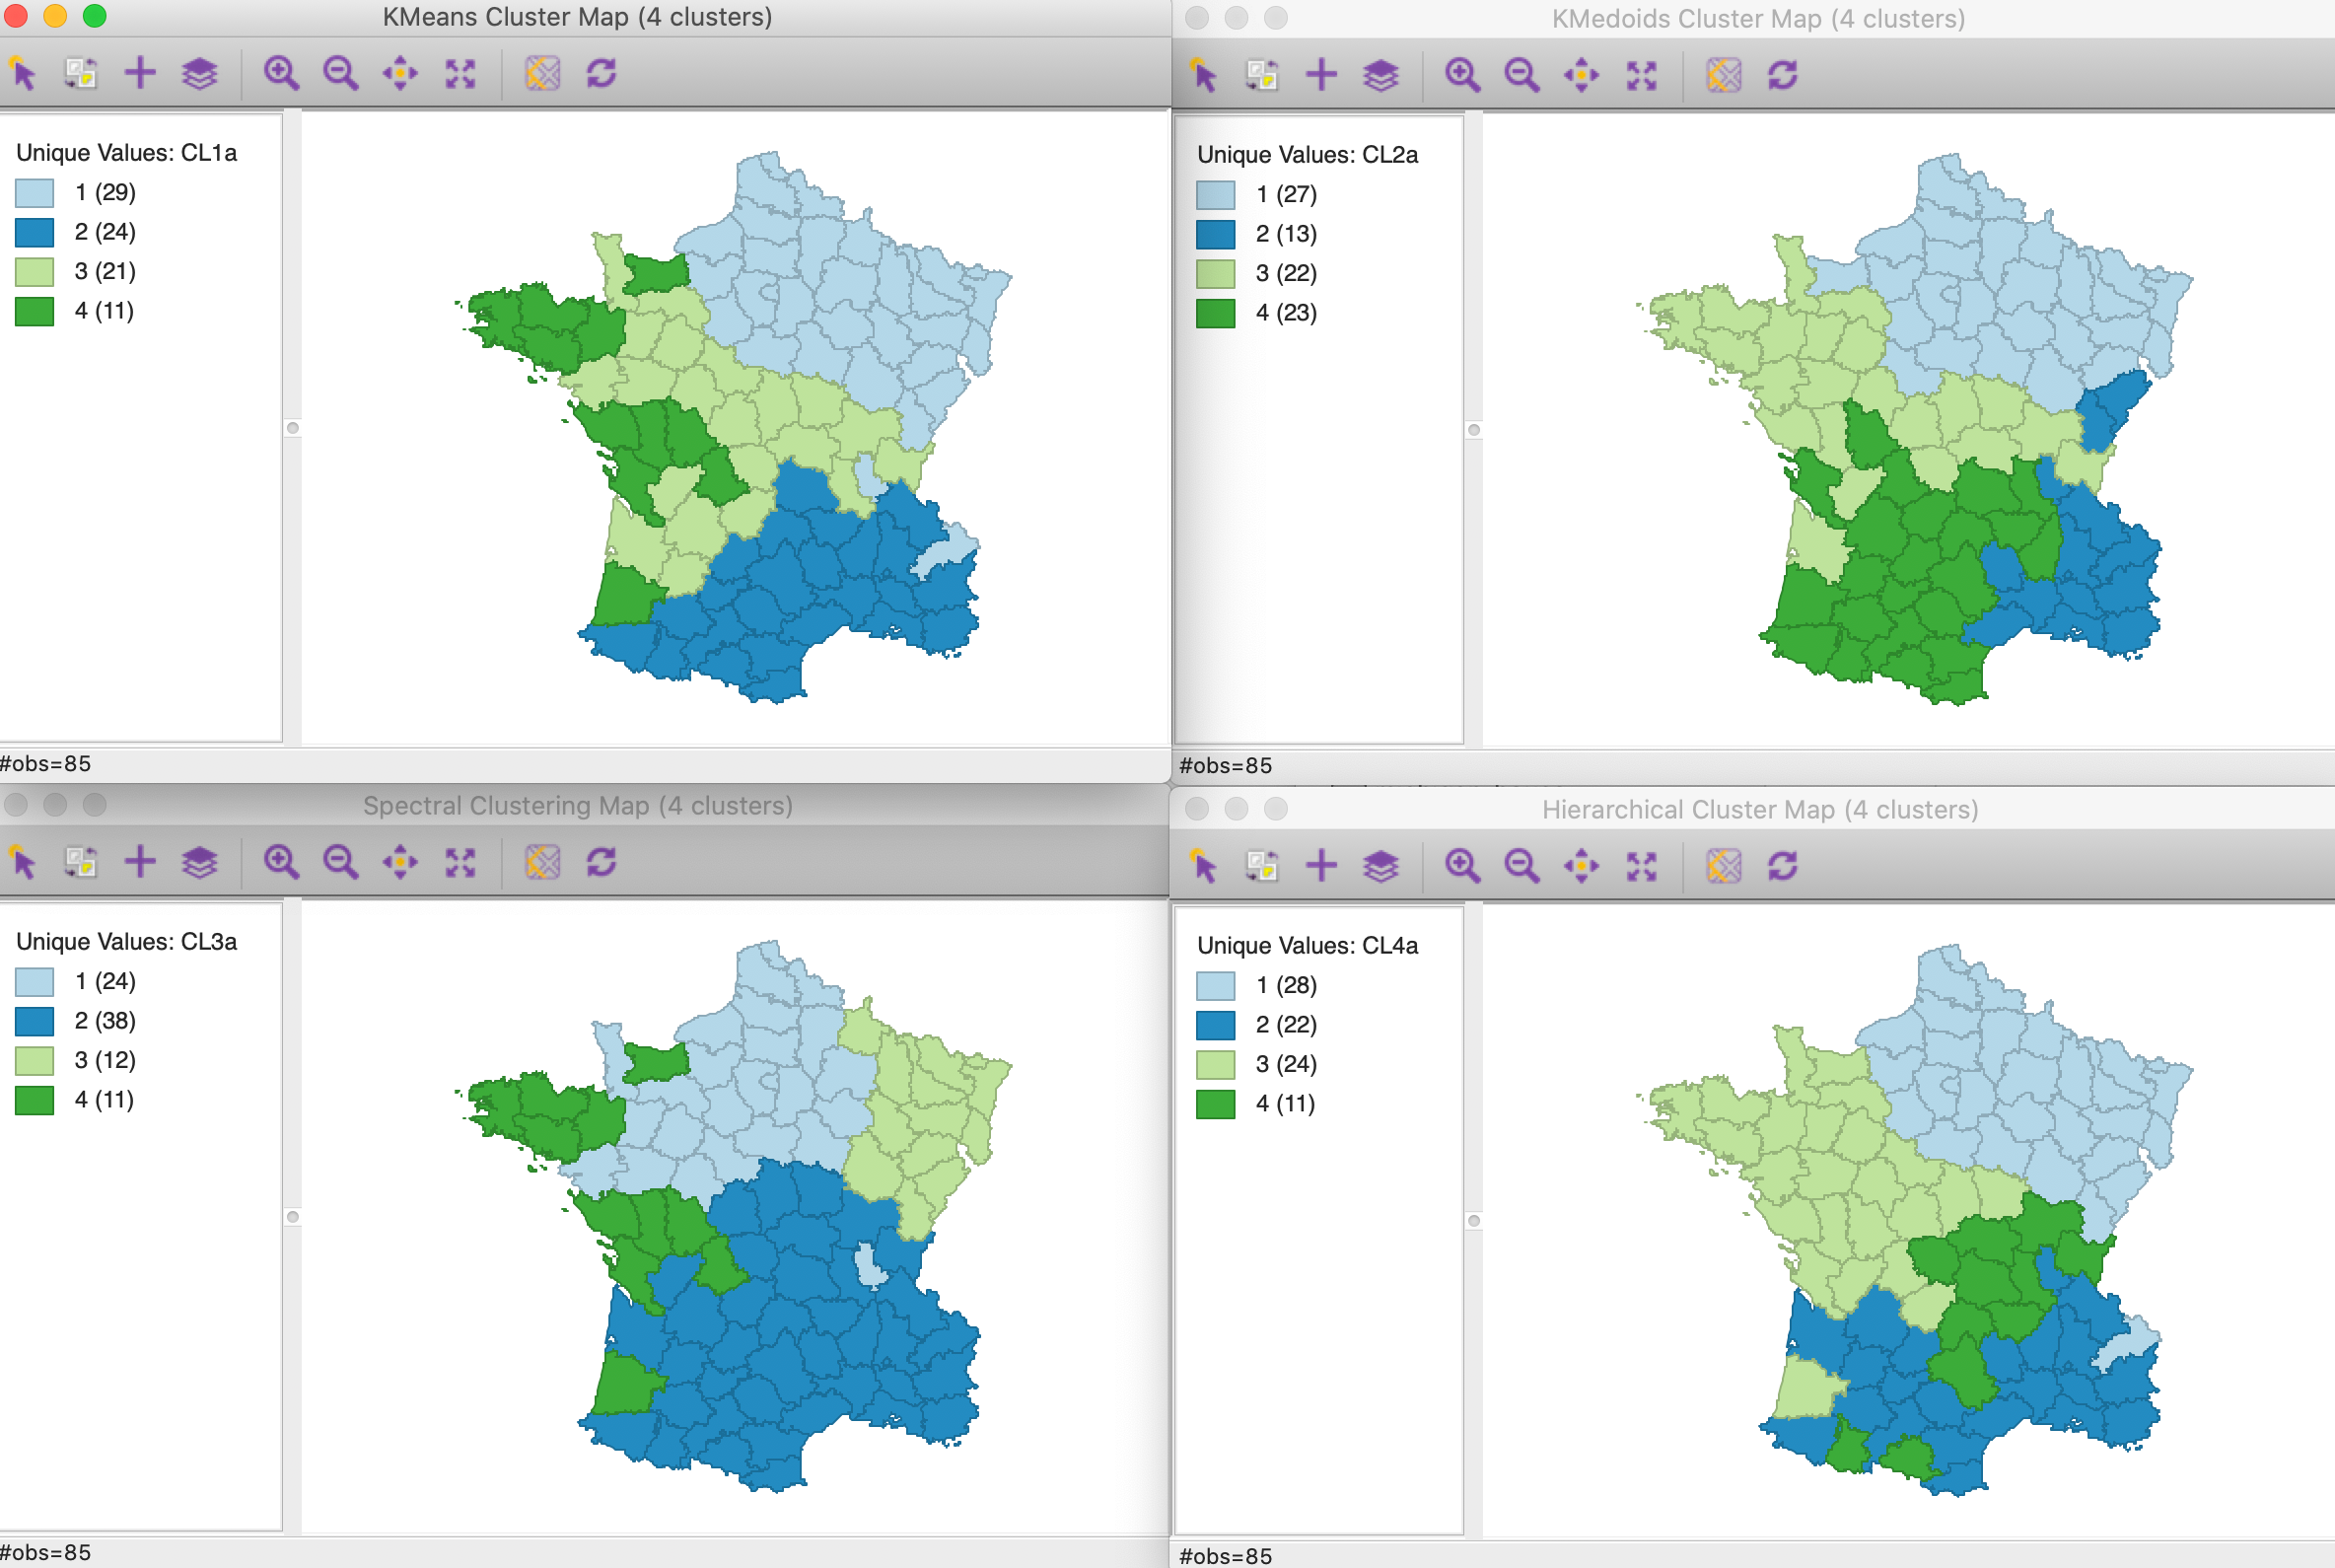Image resolution: width=2335 pixels, height=1568 pixels.
Task: Click Refresh icon in KMeans toolbar
Action: (601, 74)
